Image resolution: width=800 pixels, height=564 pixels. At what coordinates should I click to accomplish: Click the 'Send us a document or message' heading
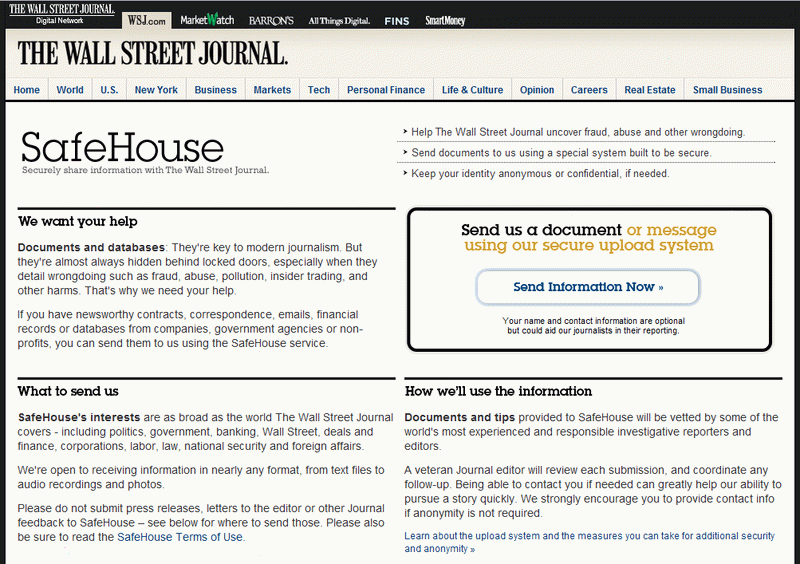coord(589,237)
